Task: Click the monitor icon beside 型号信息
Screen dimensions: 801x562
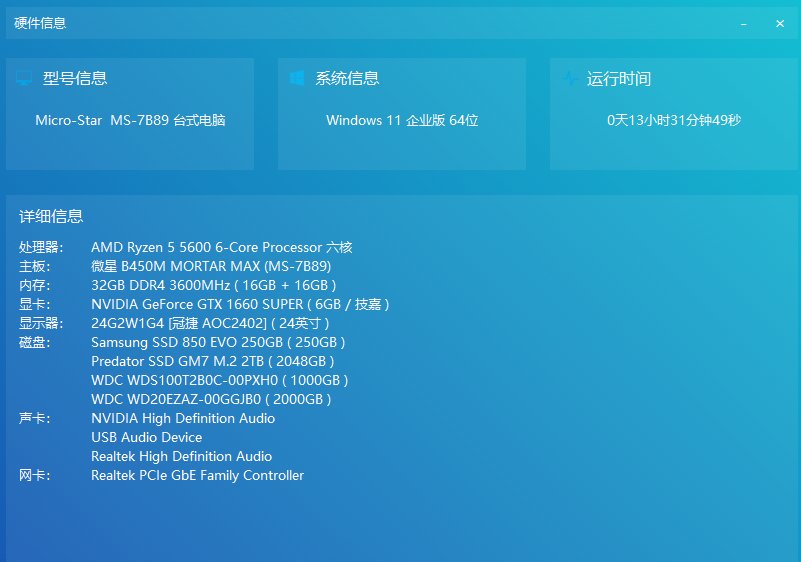Action: pyautogui.click(x=25, y=78)
